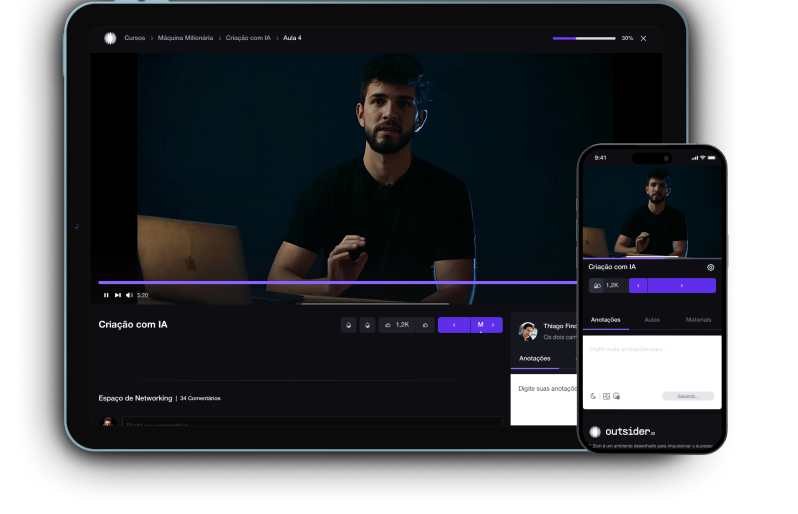This screenshot has height=514, width=798.
Task: Click the thumbs-down icon on tablet
Action: 425,325
